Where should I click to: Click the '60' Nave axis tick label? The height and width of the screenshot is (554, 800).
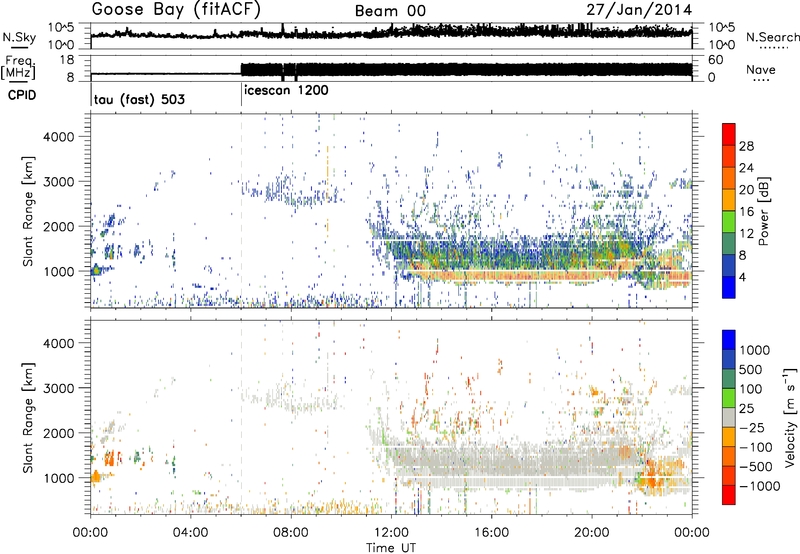coord(715,60)
